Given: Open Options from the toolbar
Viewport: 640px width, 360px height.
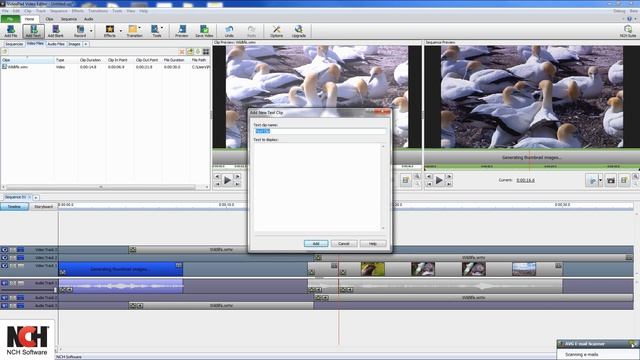Looking at the screenshot, I should tap(276, 31).
